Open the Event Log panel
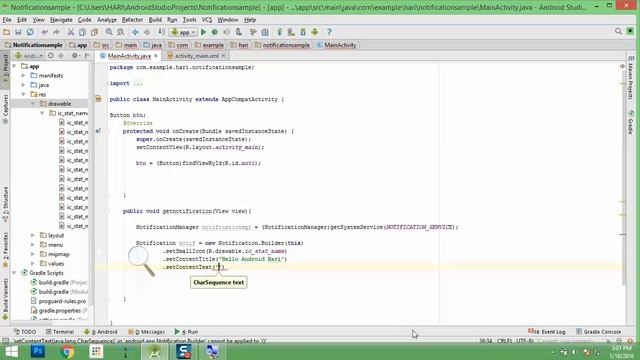Image resolution: width=640 pixels, height=360 pixels. (x=547, y=332)
